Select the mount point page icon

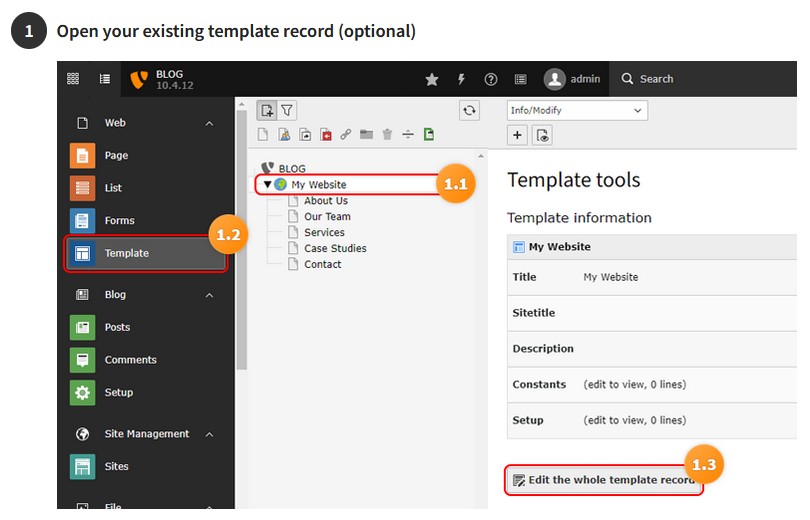click(x=326, y=135)
